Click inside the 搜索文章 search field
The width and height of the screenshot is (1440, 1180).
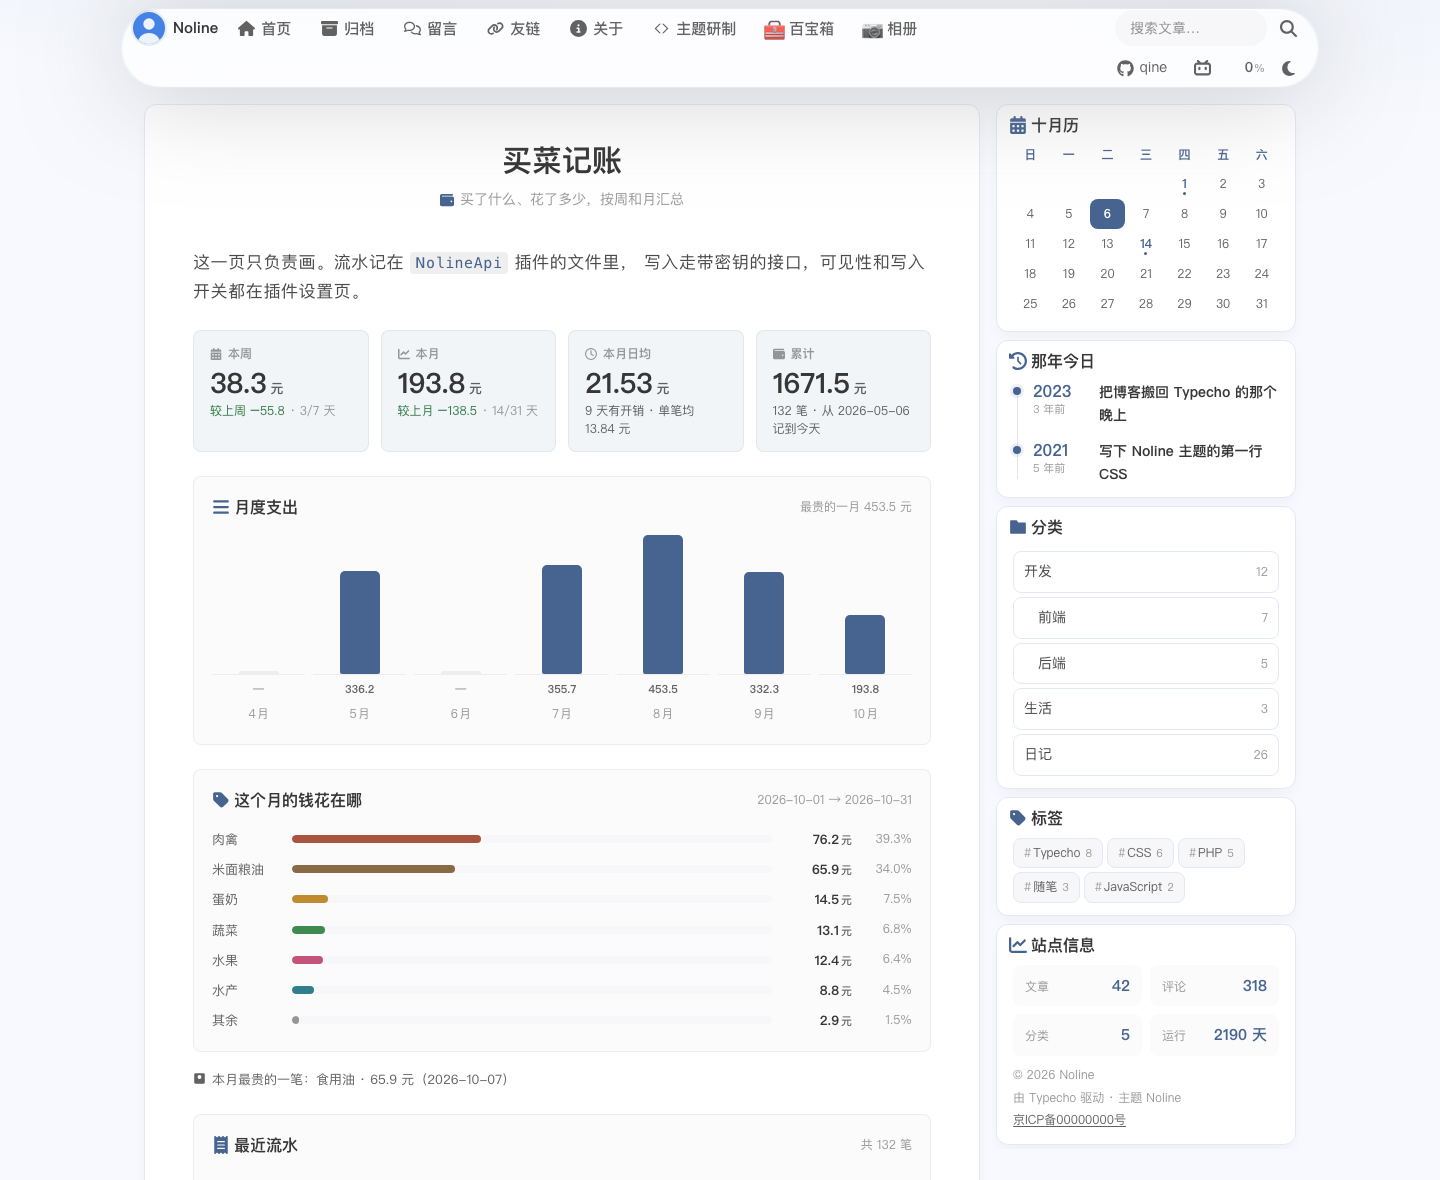[x=1190, y=29]
